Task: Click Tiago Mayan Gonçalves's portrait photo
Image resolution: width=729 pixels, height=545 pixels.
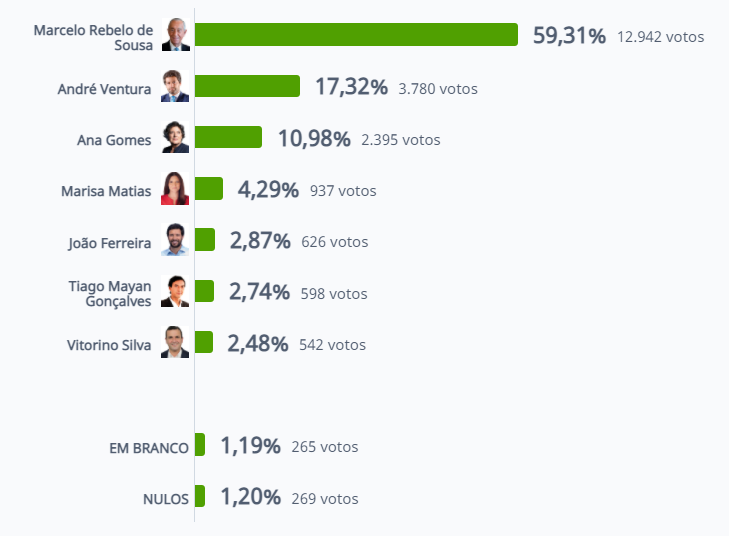Action: [x=175, y=291]
